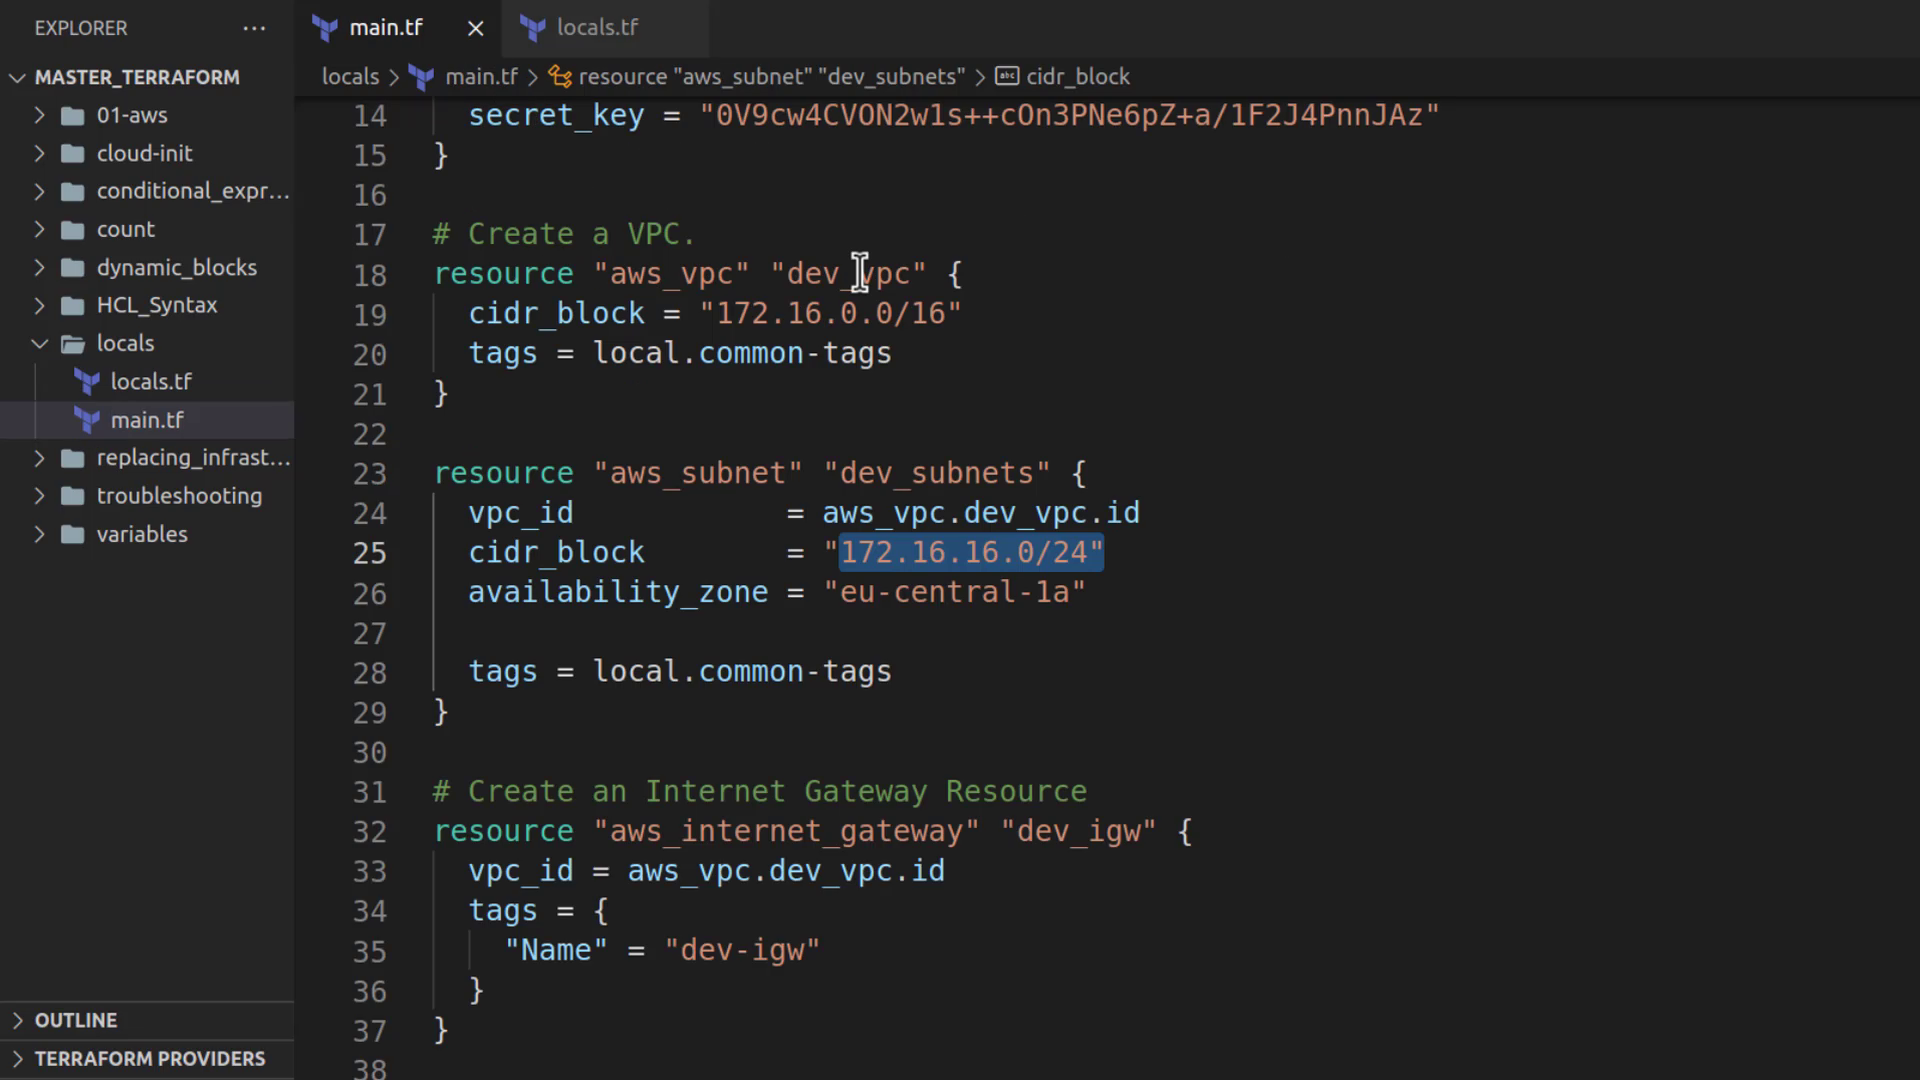Image resolution: width=1920 pixels, height=1080 pixels.
Task: Click the open locals folder icon
Action: [72, 344]
